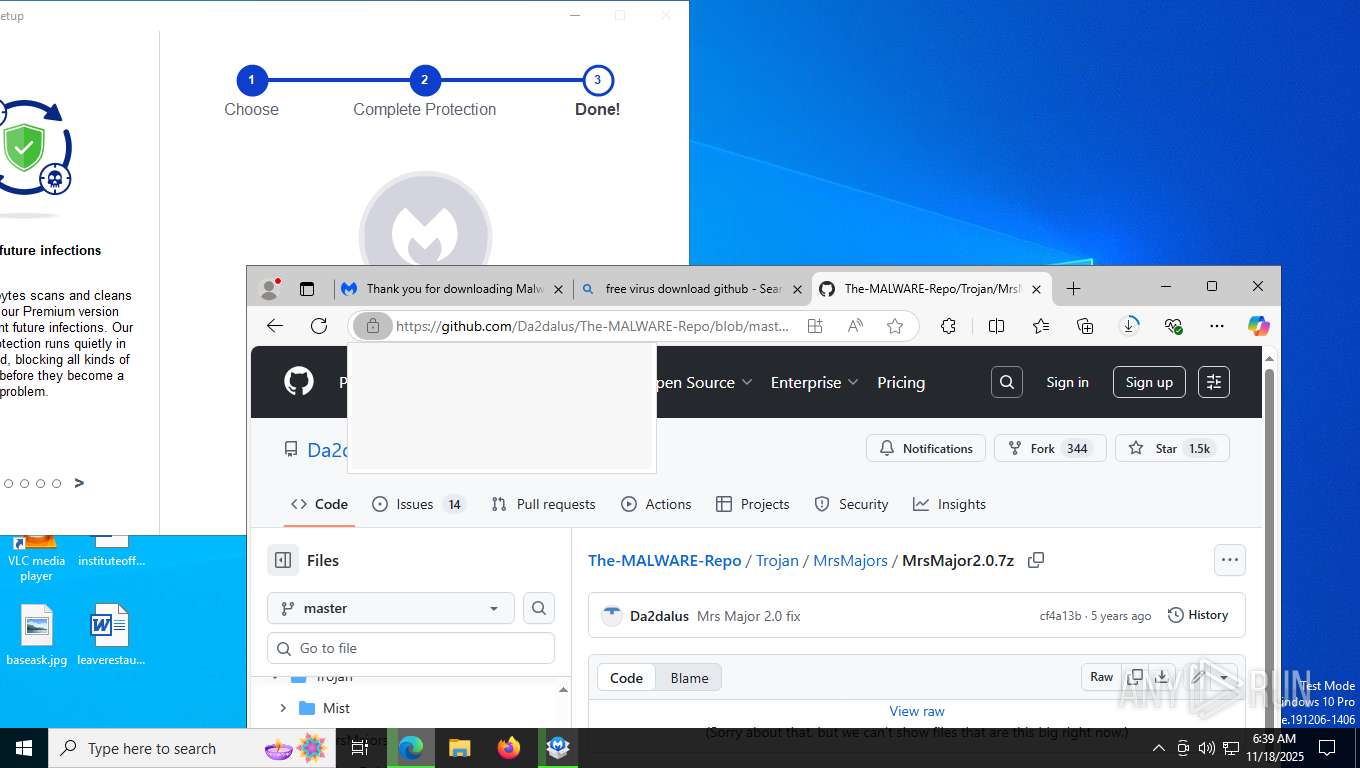The image size is (1360, 768).
Task: Refresh the GitHub page
Action: [319, 326]
